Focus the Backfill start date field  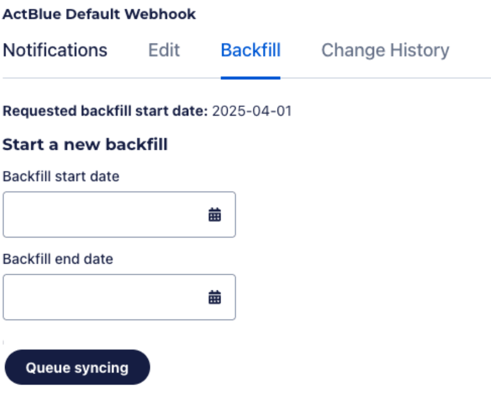click(119, 215)
